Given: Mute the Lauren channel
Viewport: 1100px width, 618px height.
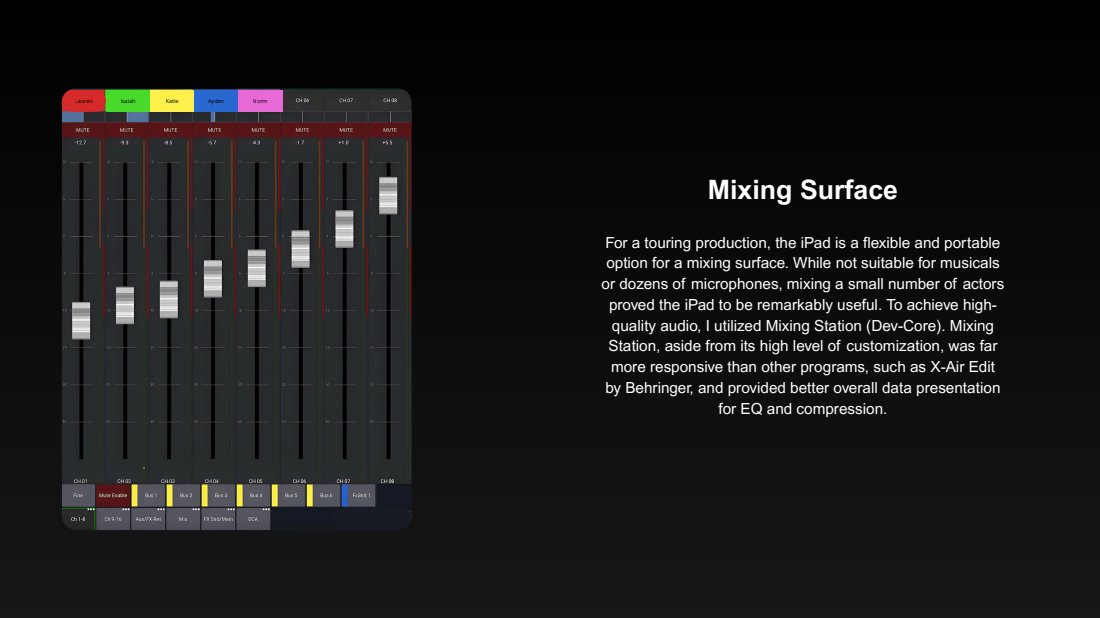Looking at the screenshot, I should pos(82,130).
